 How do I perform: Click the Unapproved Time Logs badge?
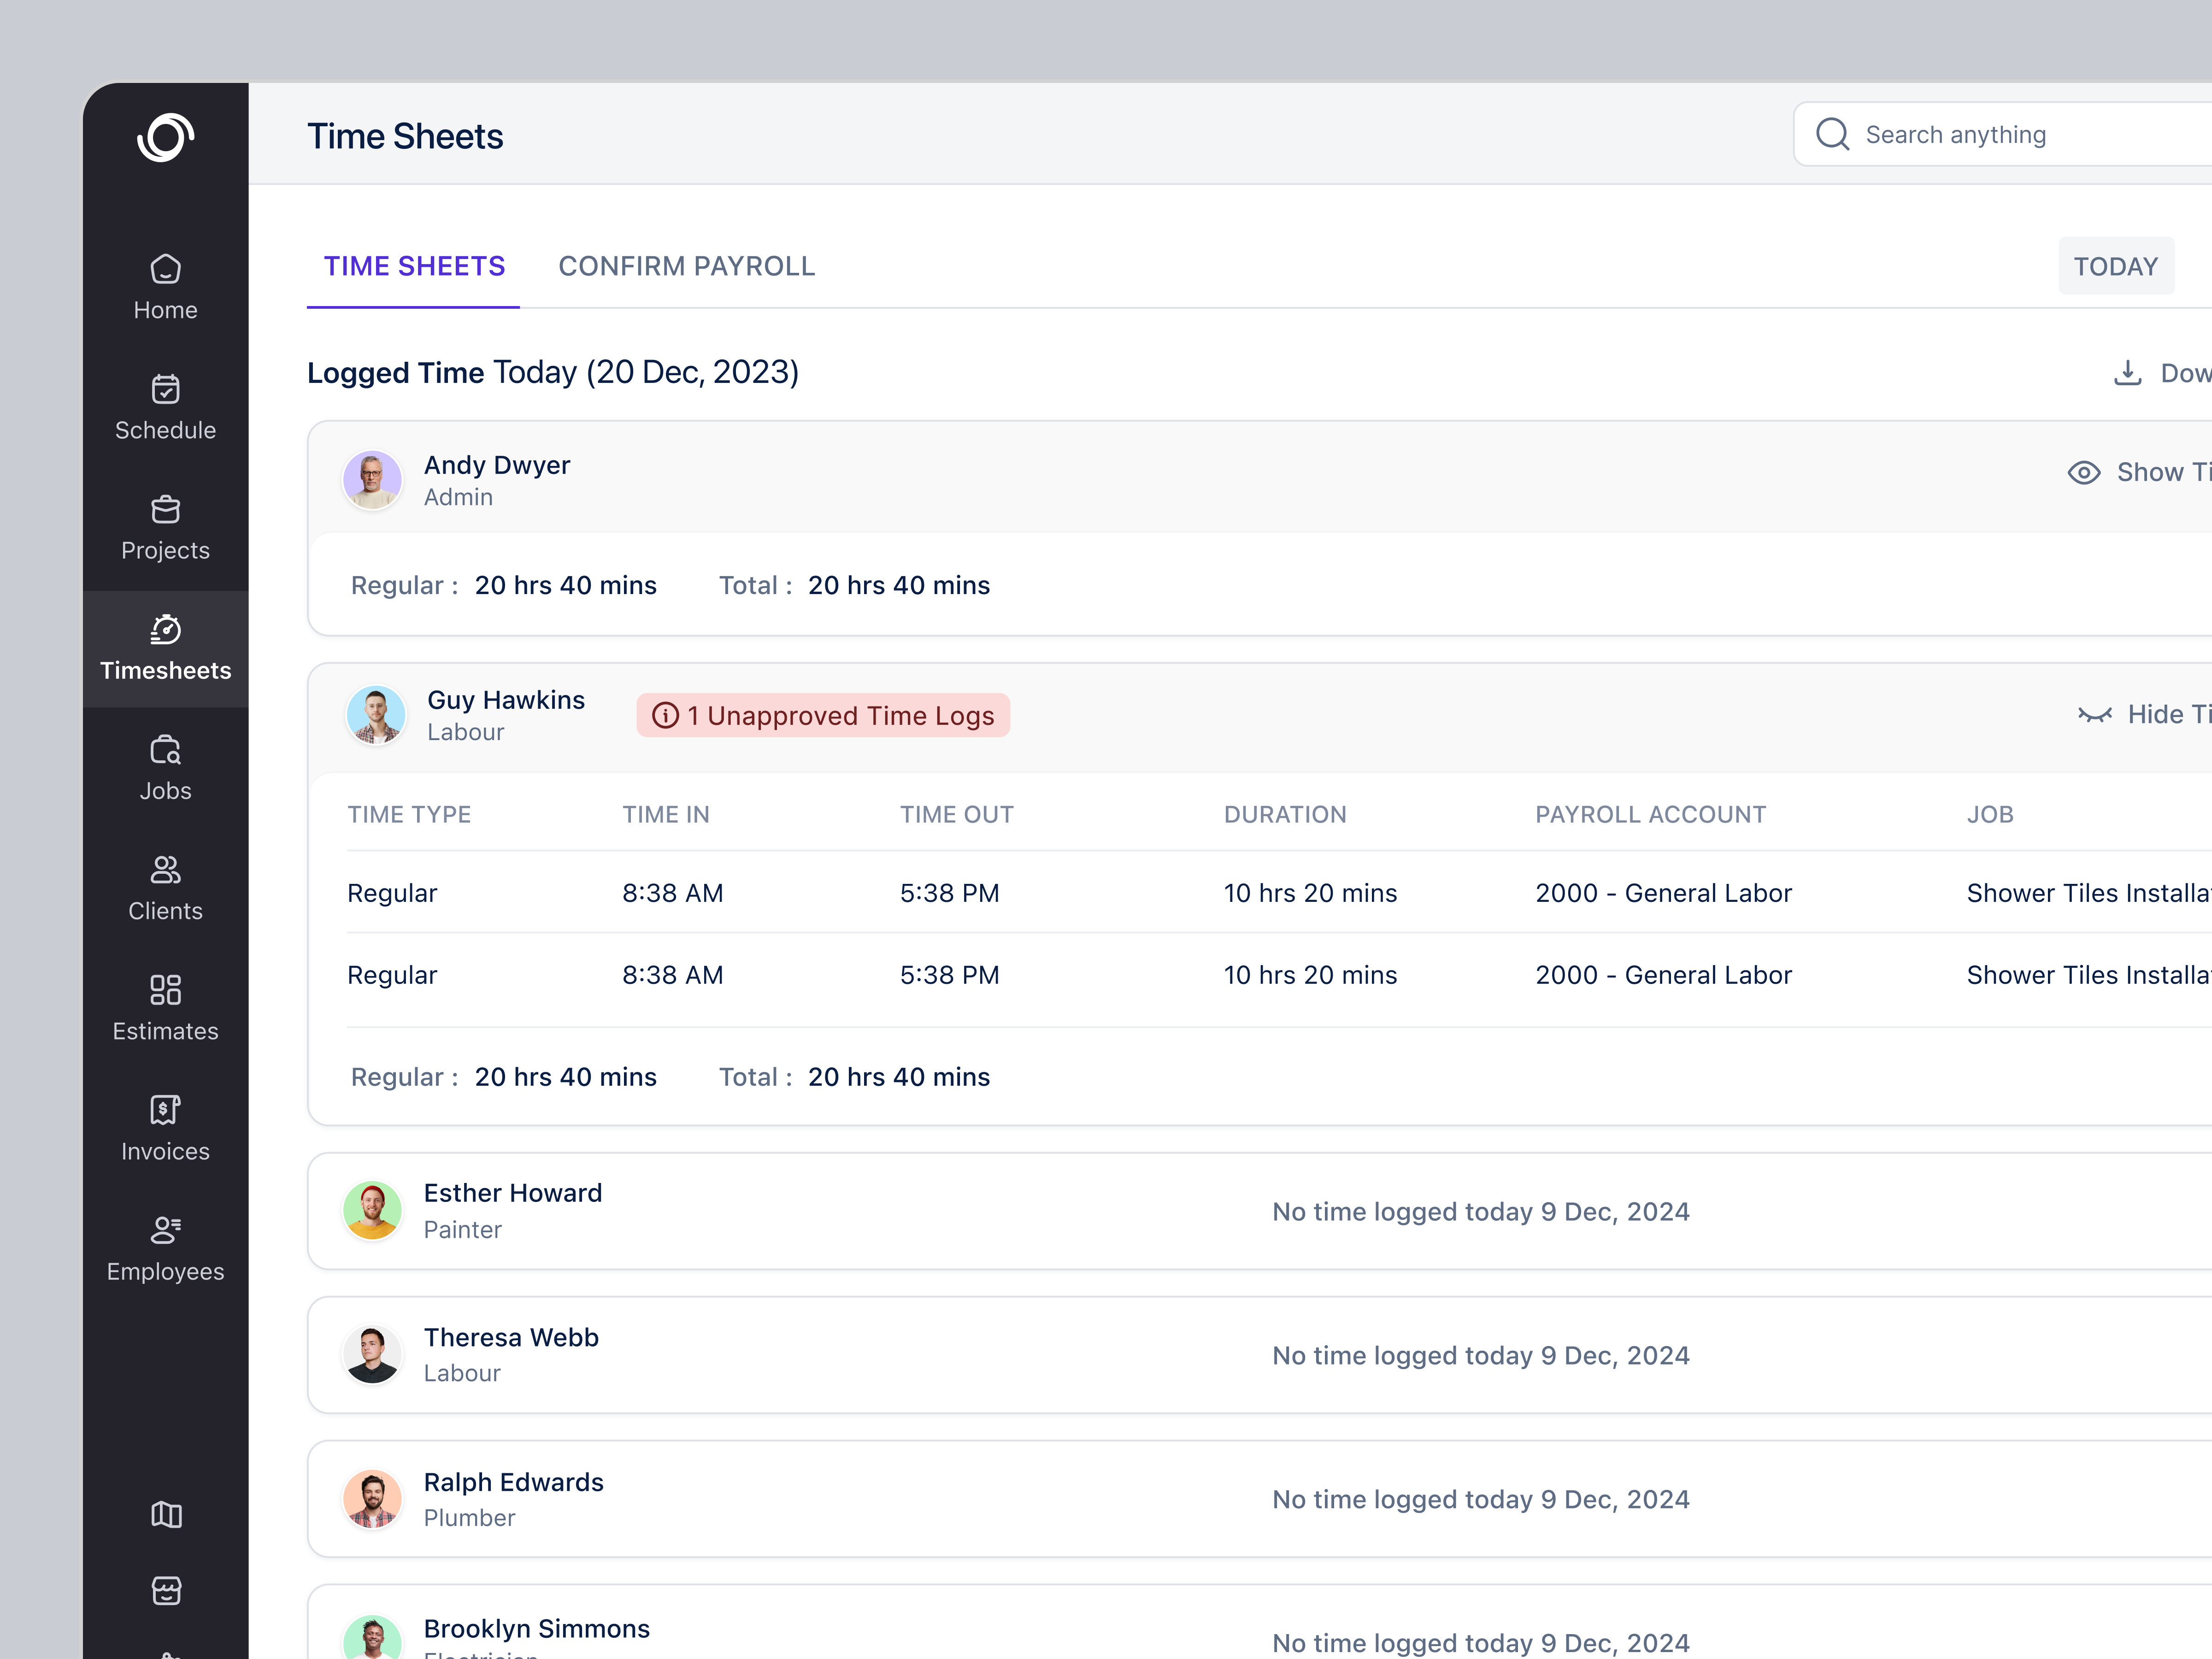822,714
